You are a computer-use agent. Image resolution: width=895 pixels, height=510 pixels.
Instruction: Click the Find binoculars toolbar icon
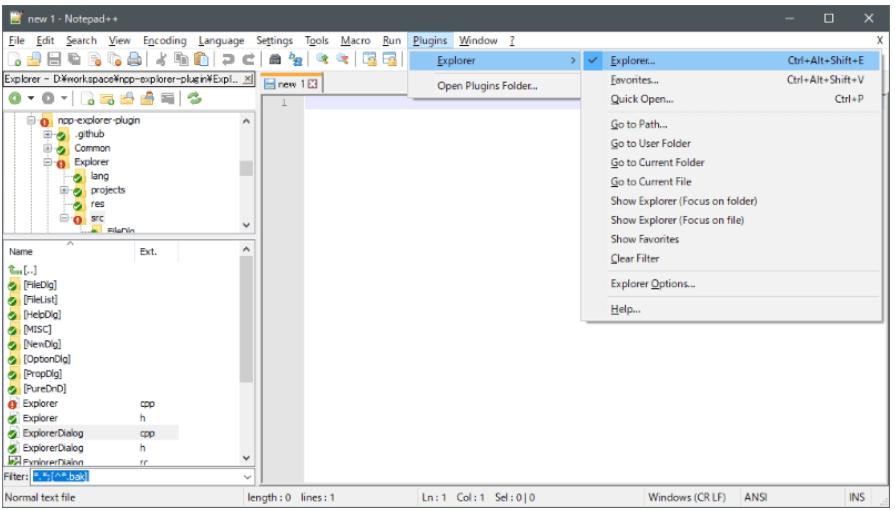275,60
